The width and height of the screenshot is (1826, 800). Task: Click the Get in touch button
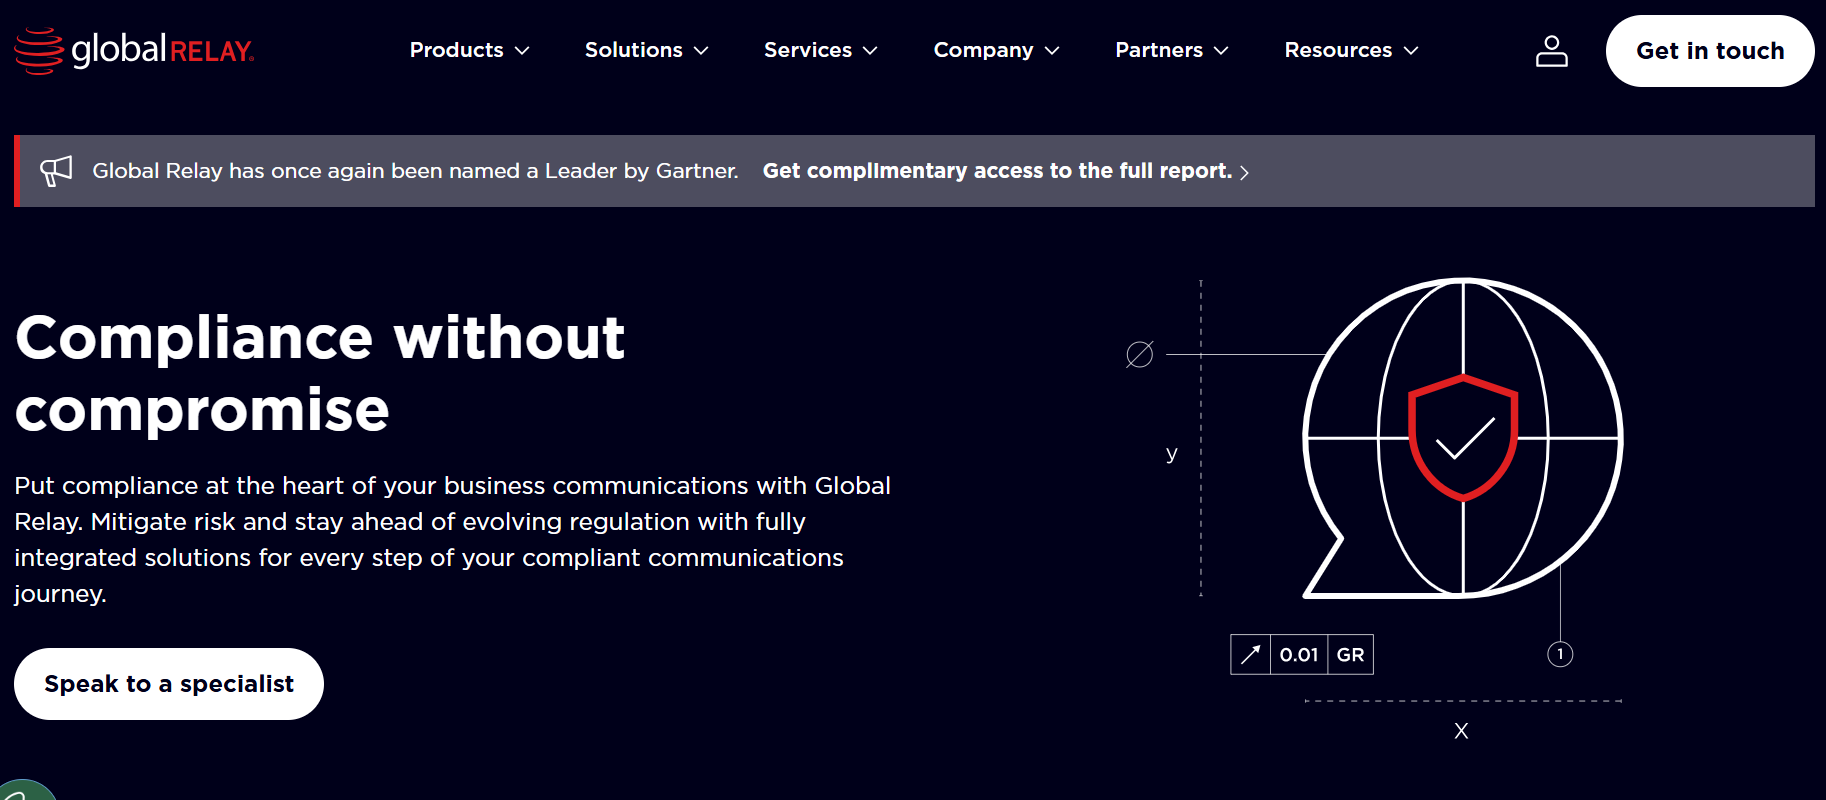[1710, 51]
